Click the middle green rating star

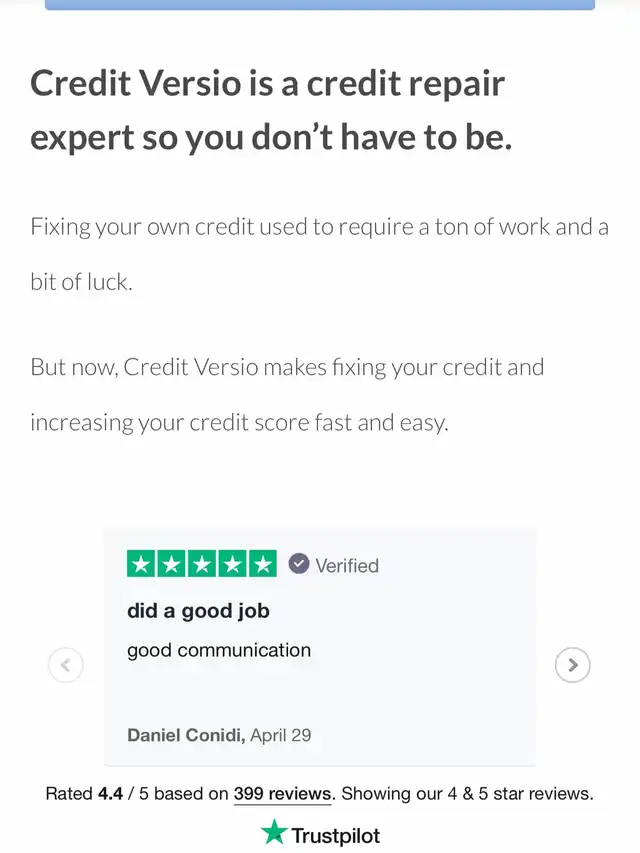tap(202, 564)
